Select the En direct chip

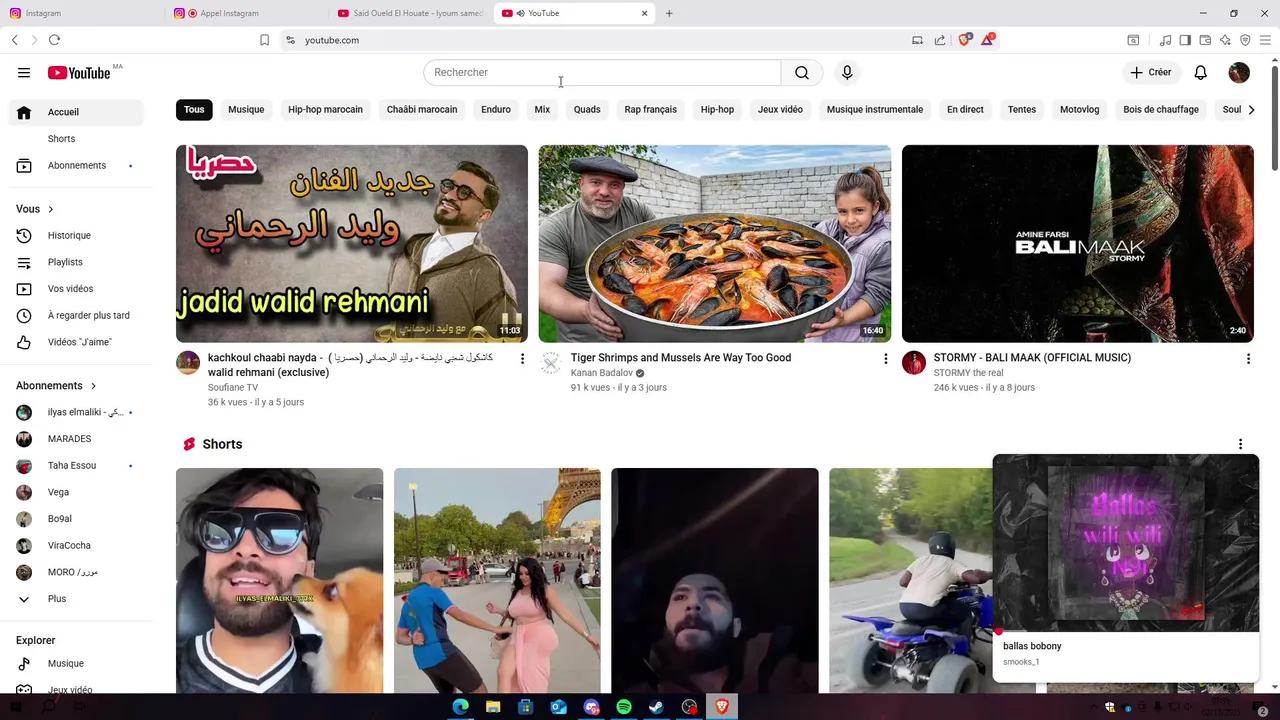click(x=965, y=109)
